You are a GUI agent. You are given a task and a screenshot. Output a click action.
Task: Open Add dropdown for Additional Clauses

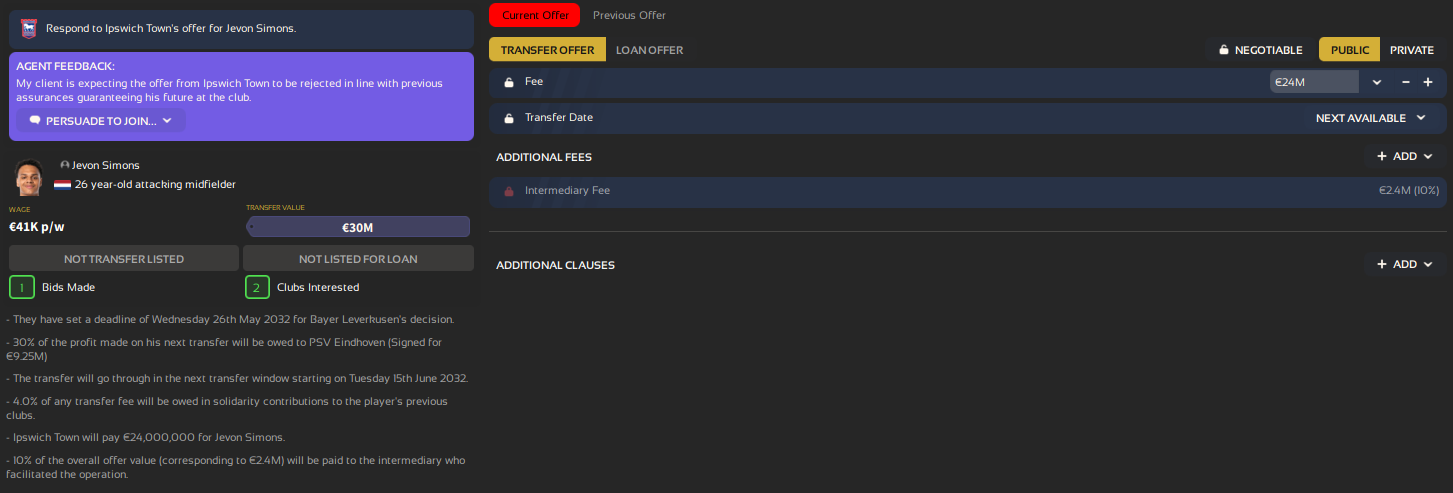point(1405,264)
